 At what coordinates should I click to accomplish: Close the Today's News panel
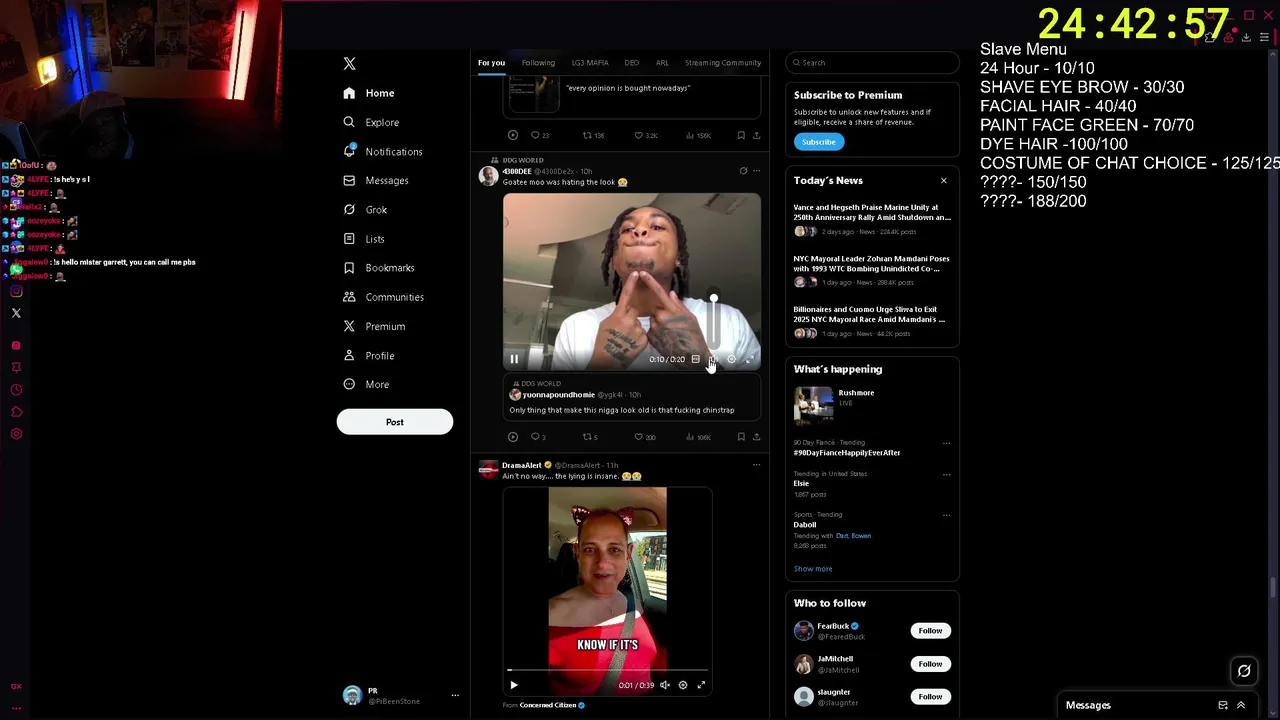click(x=943, y=181)
